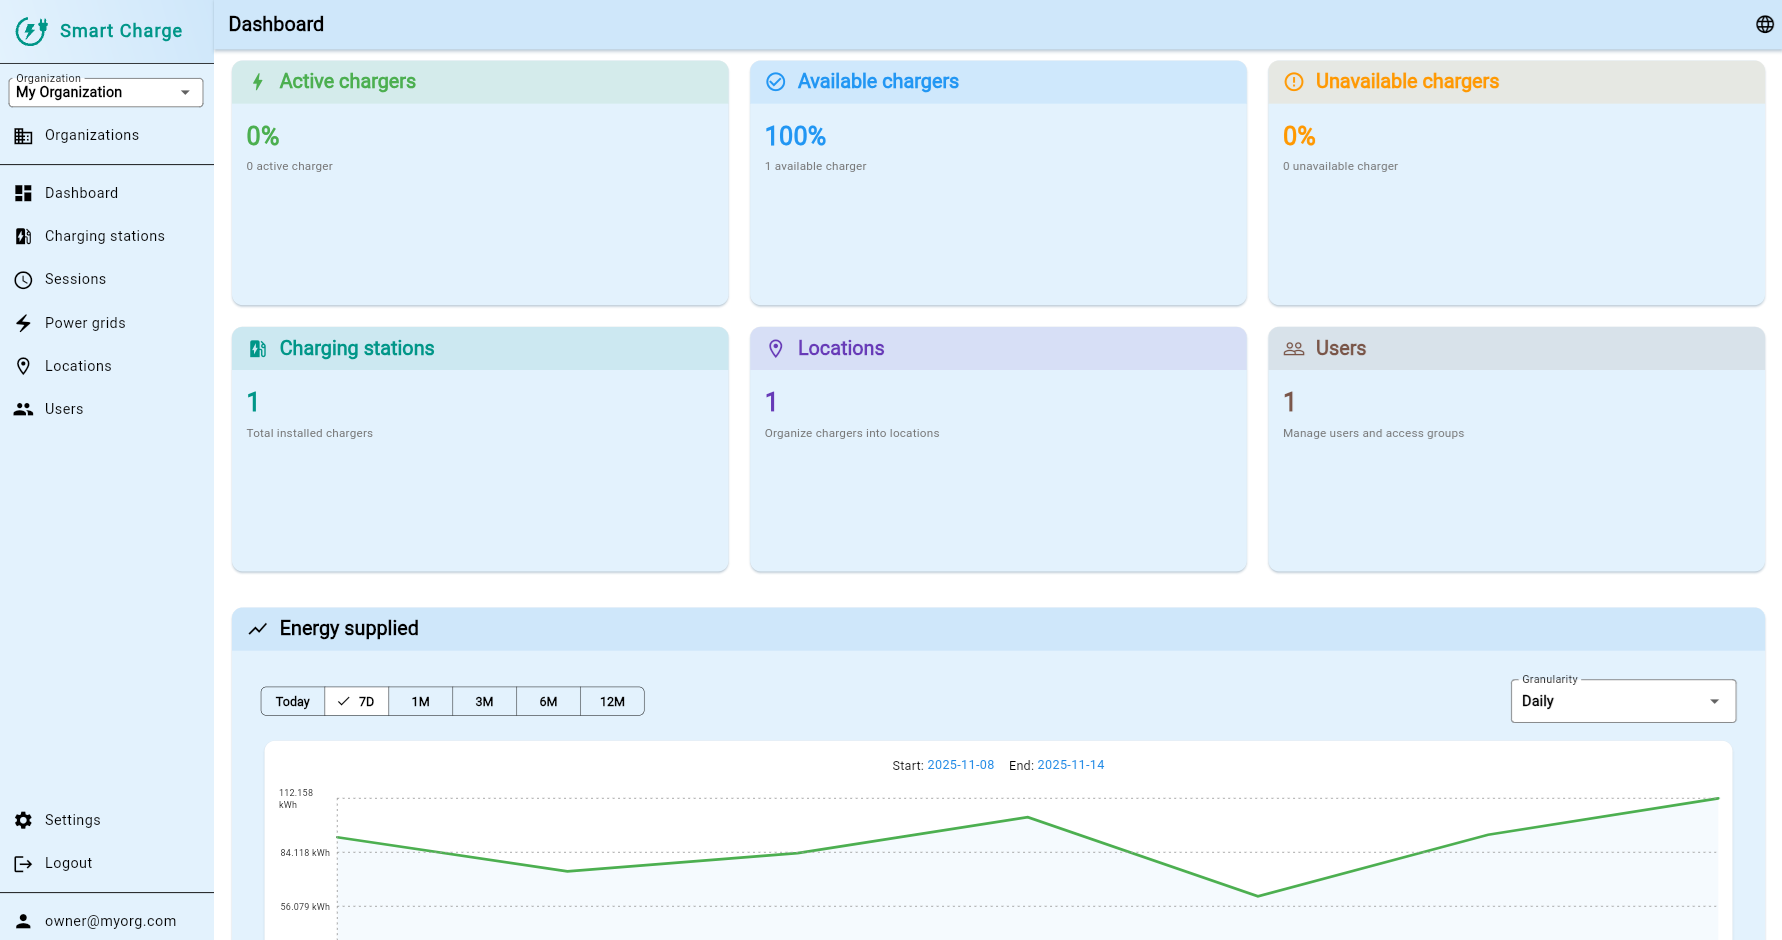1782x940 pixels.
Task: Click the start date 2025-11-08 link
Action: [960, 765]
